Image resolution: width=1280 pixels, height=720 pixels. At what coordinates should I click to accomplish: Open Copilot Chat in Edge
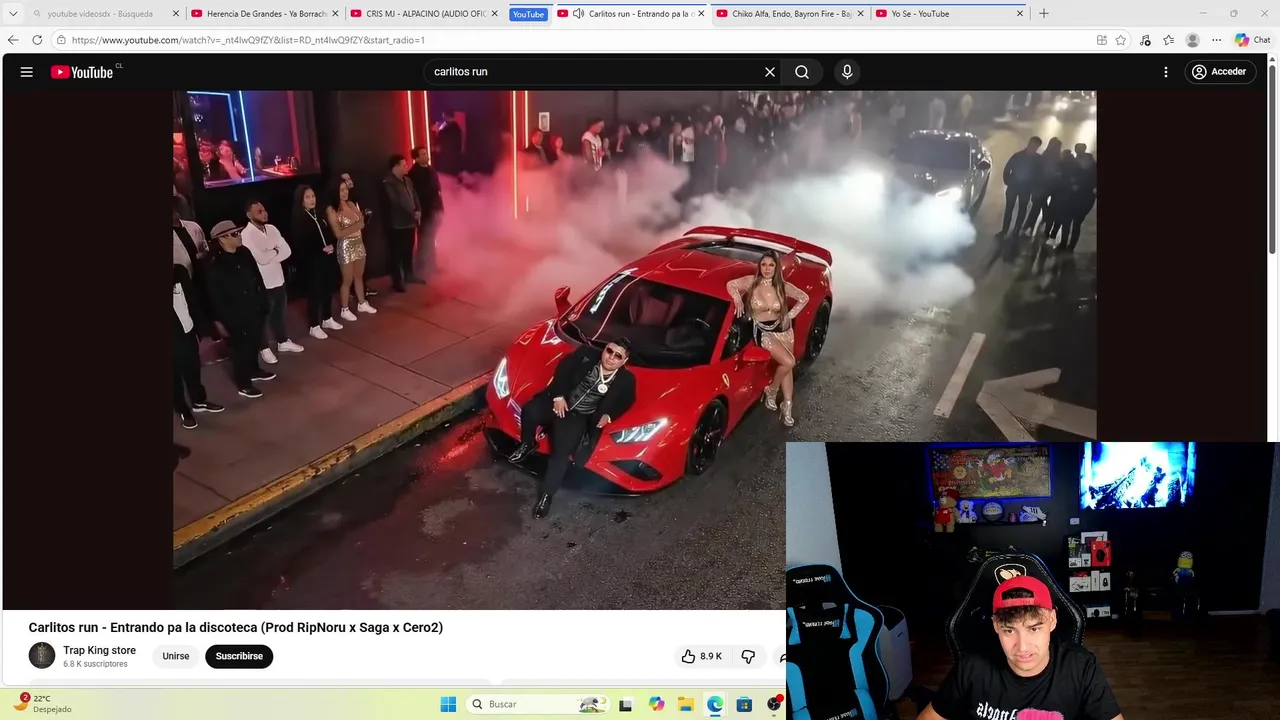1252,40
